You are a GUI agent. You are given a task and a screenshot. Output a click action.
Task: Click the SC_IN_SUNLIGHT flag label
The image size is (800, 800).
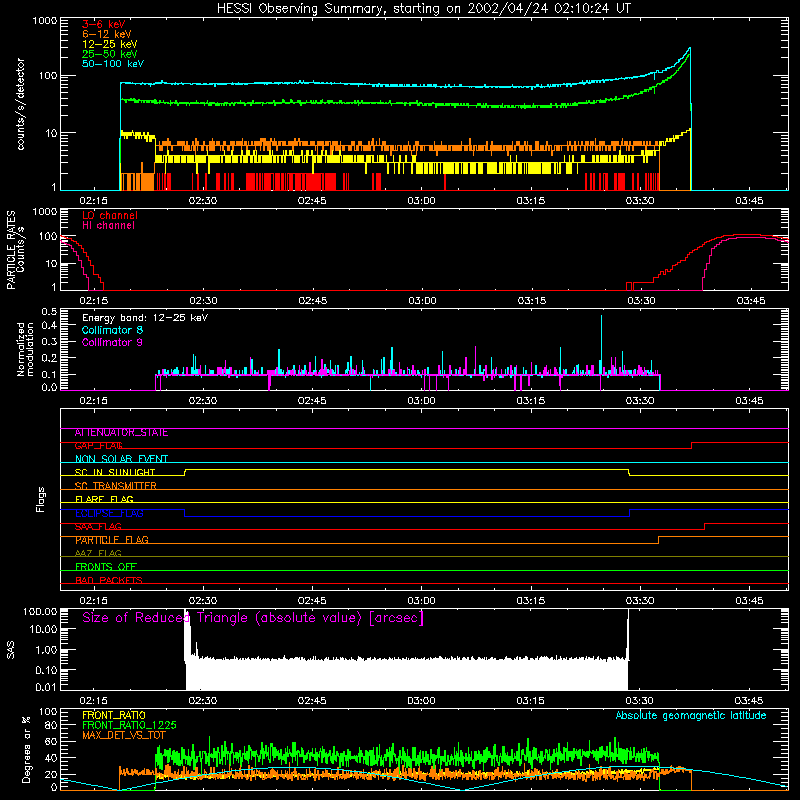[x=115, y=472]
